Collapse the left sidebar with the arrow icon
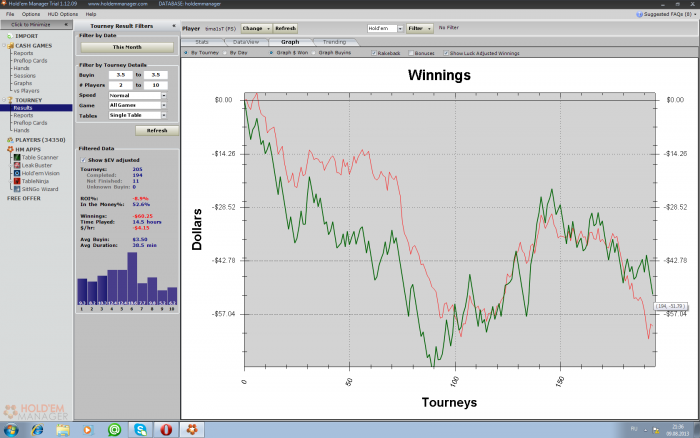 (66, 25)
